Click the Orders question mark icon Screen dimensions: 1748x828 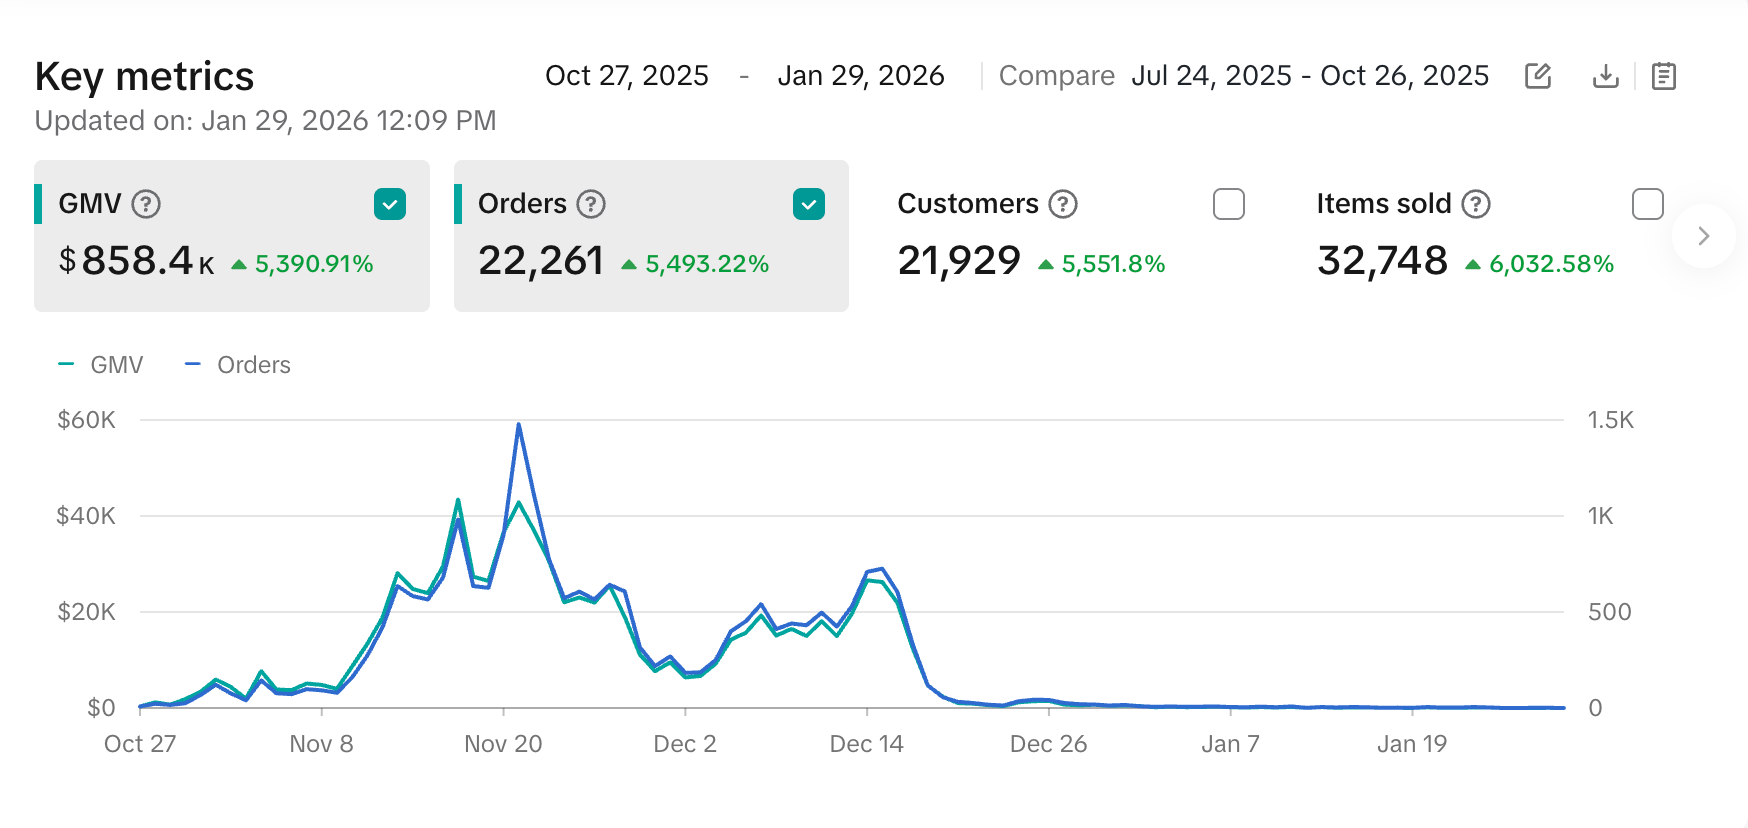(x=591, y=204)
